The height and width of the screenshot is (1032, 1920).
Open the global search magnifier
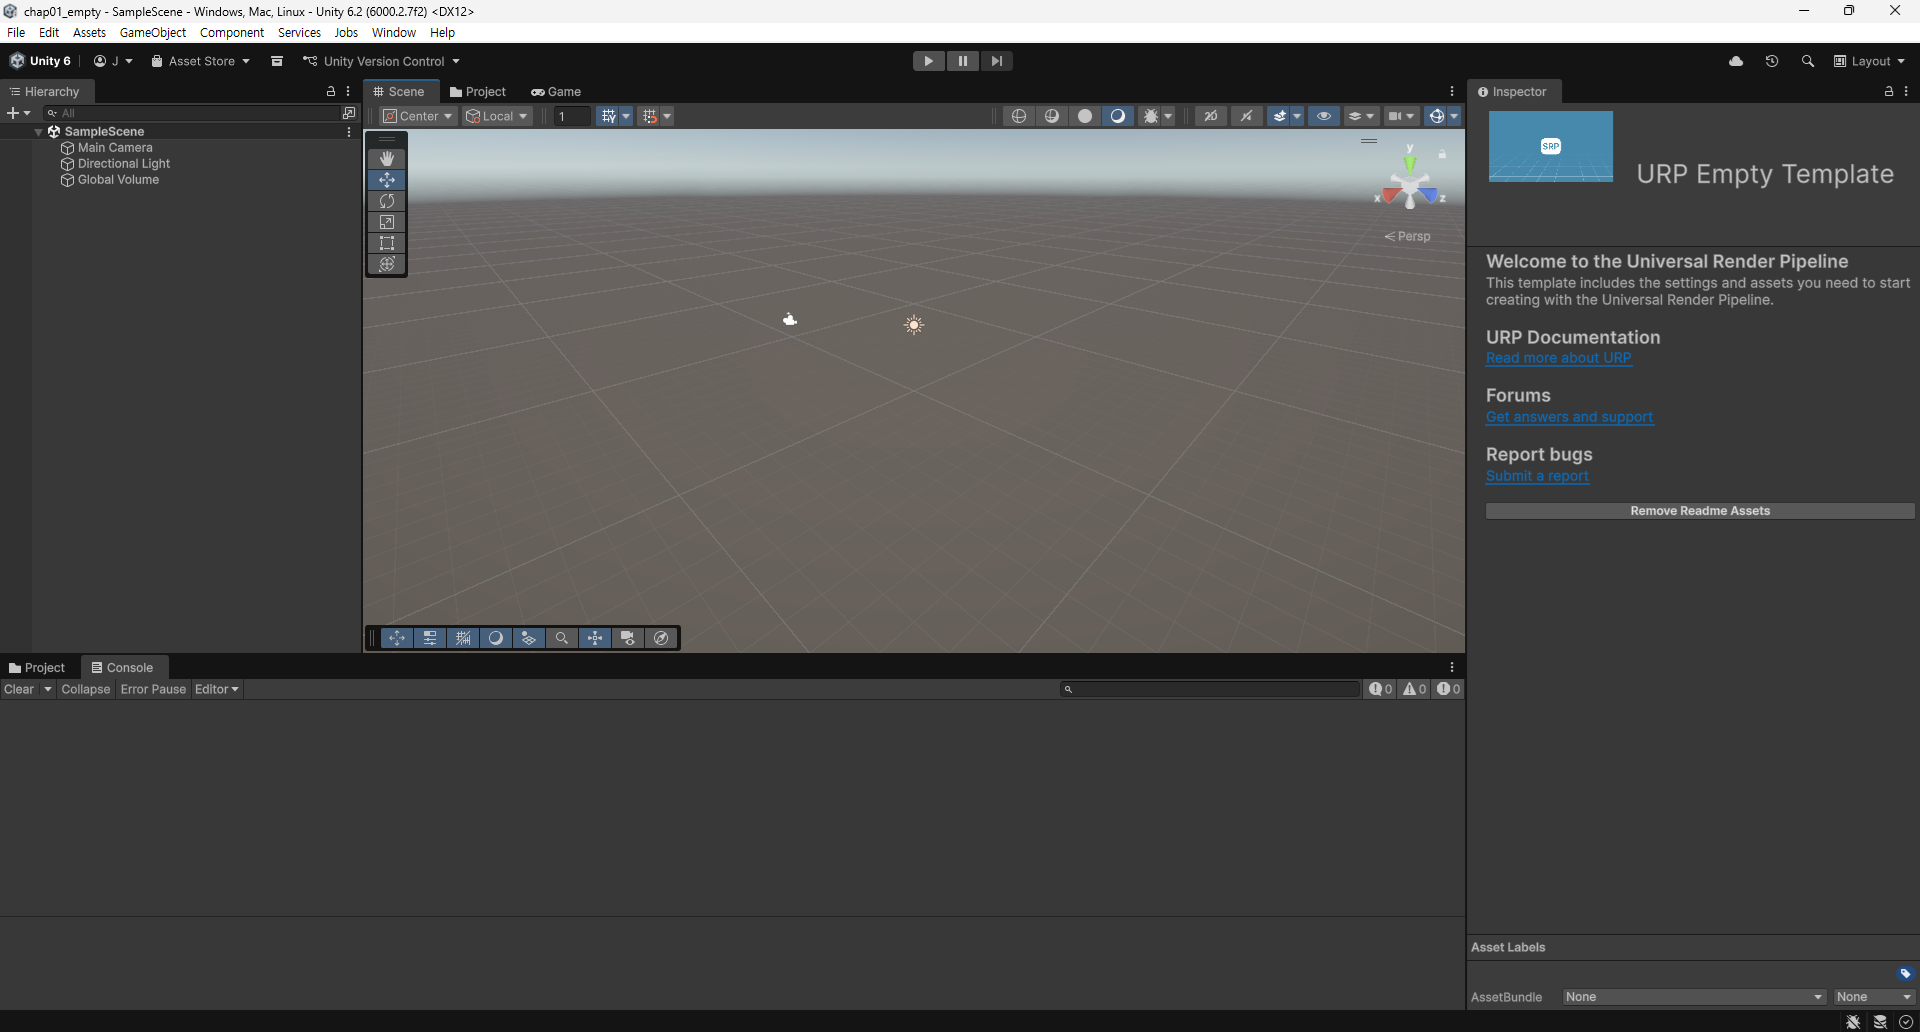tap(1807, 61)
